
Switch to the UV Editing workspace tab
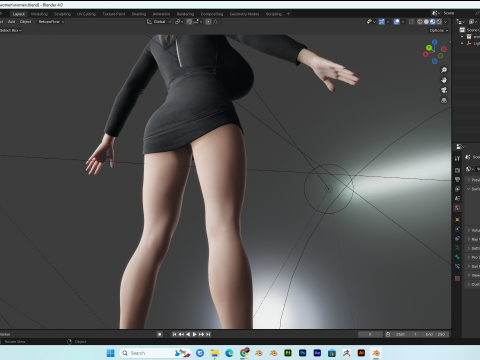pos(86,14)
